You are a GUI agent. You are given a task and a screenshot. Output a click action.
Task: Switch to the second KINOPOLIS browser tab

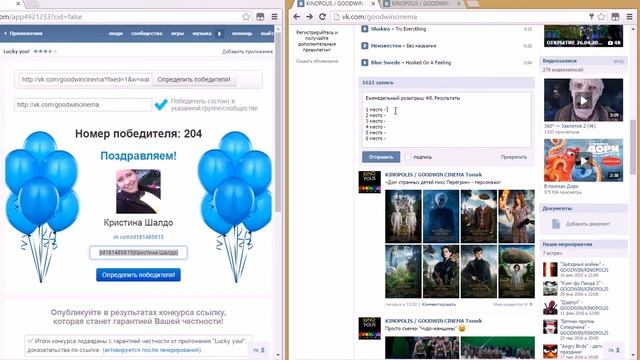[420, 4]
